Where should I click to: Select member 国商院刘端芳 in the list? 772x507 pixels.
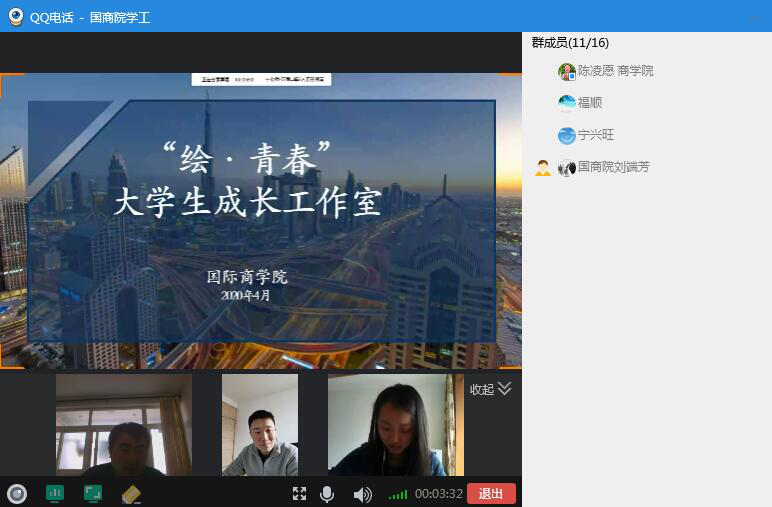(x=613, y=167)
